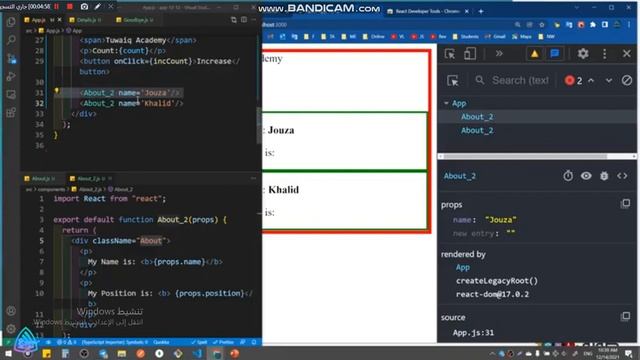
Task: Inspect matching DOM element eye icon
Action: click(586, 176)
